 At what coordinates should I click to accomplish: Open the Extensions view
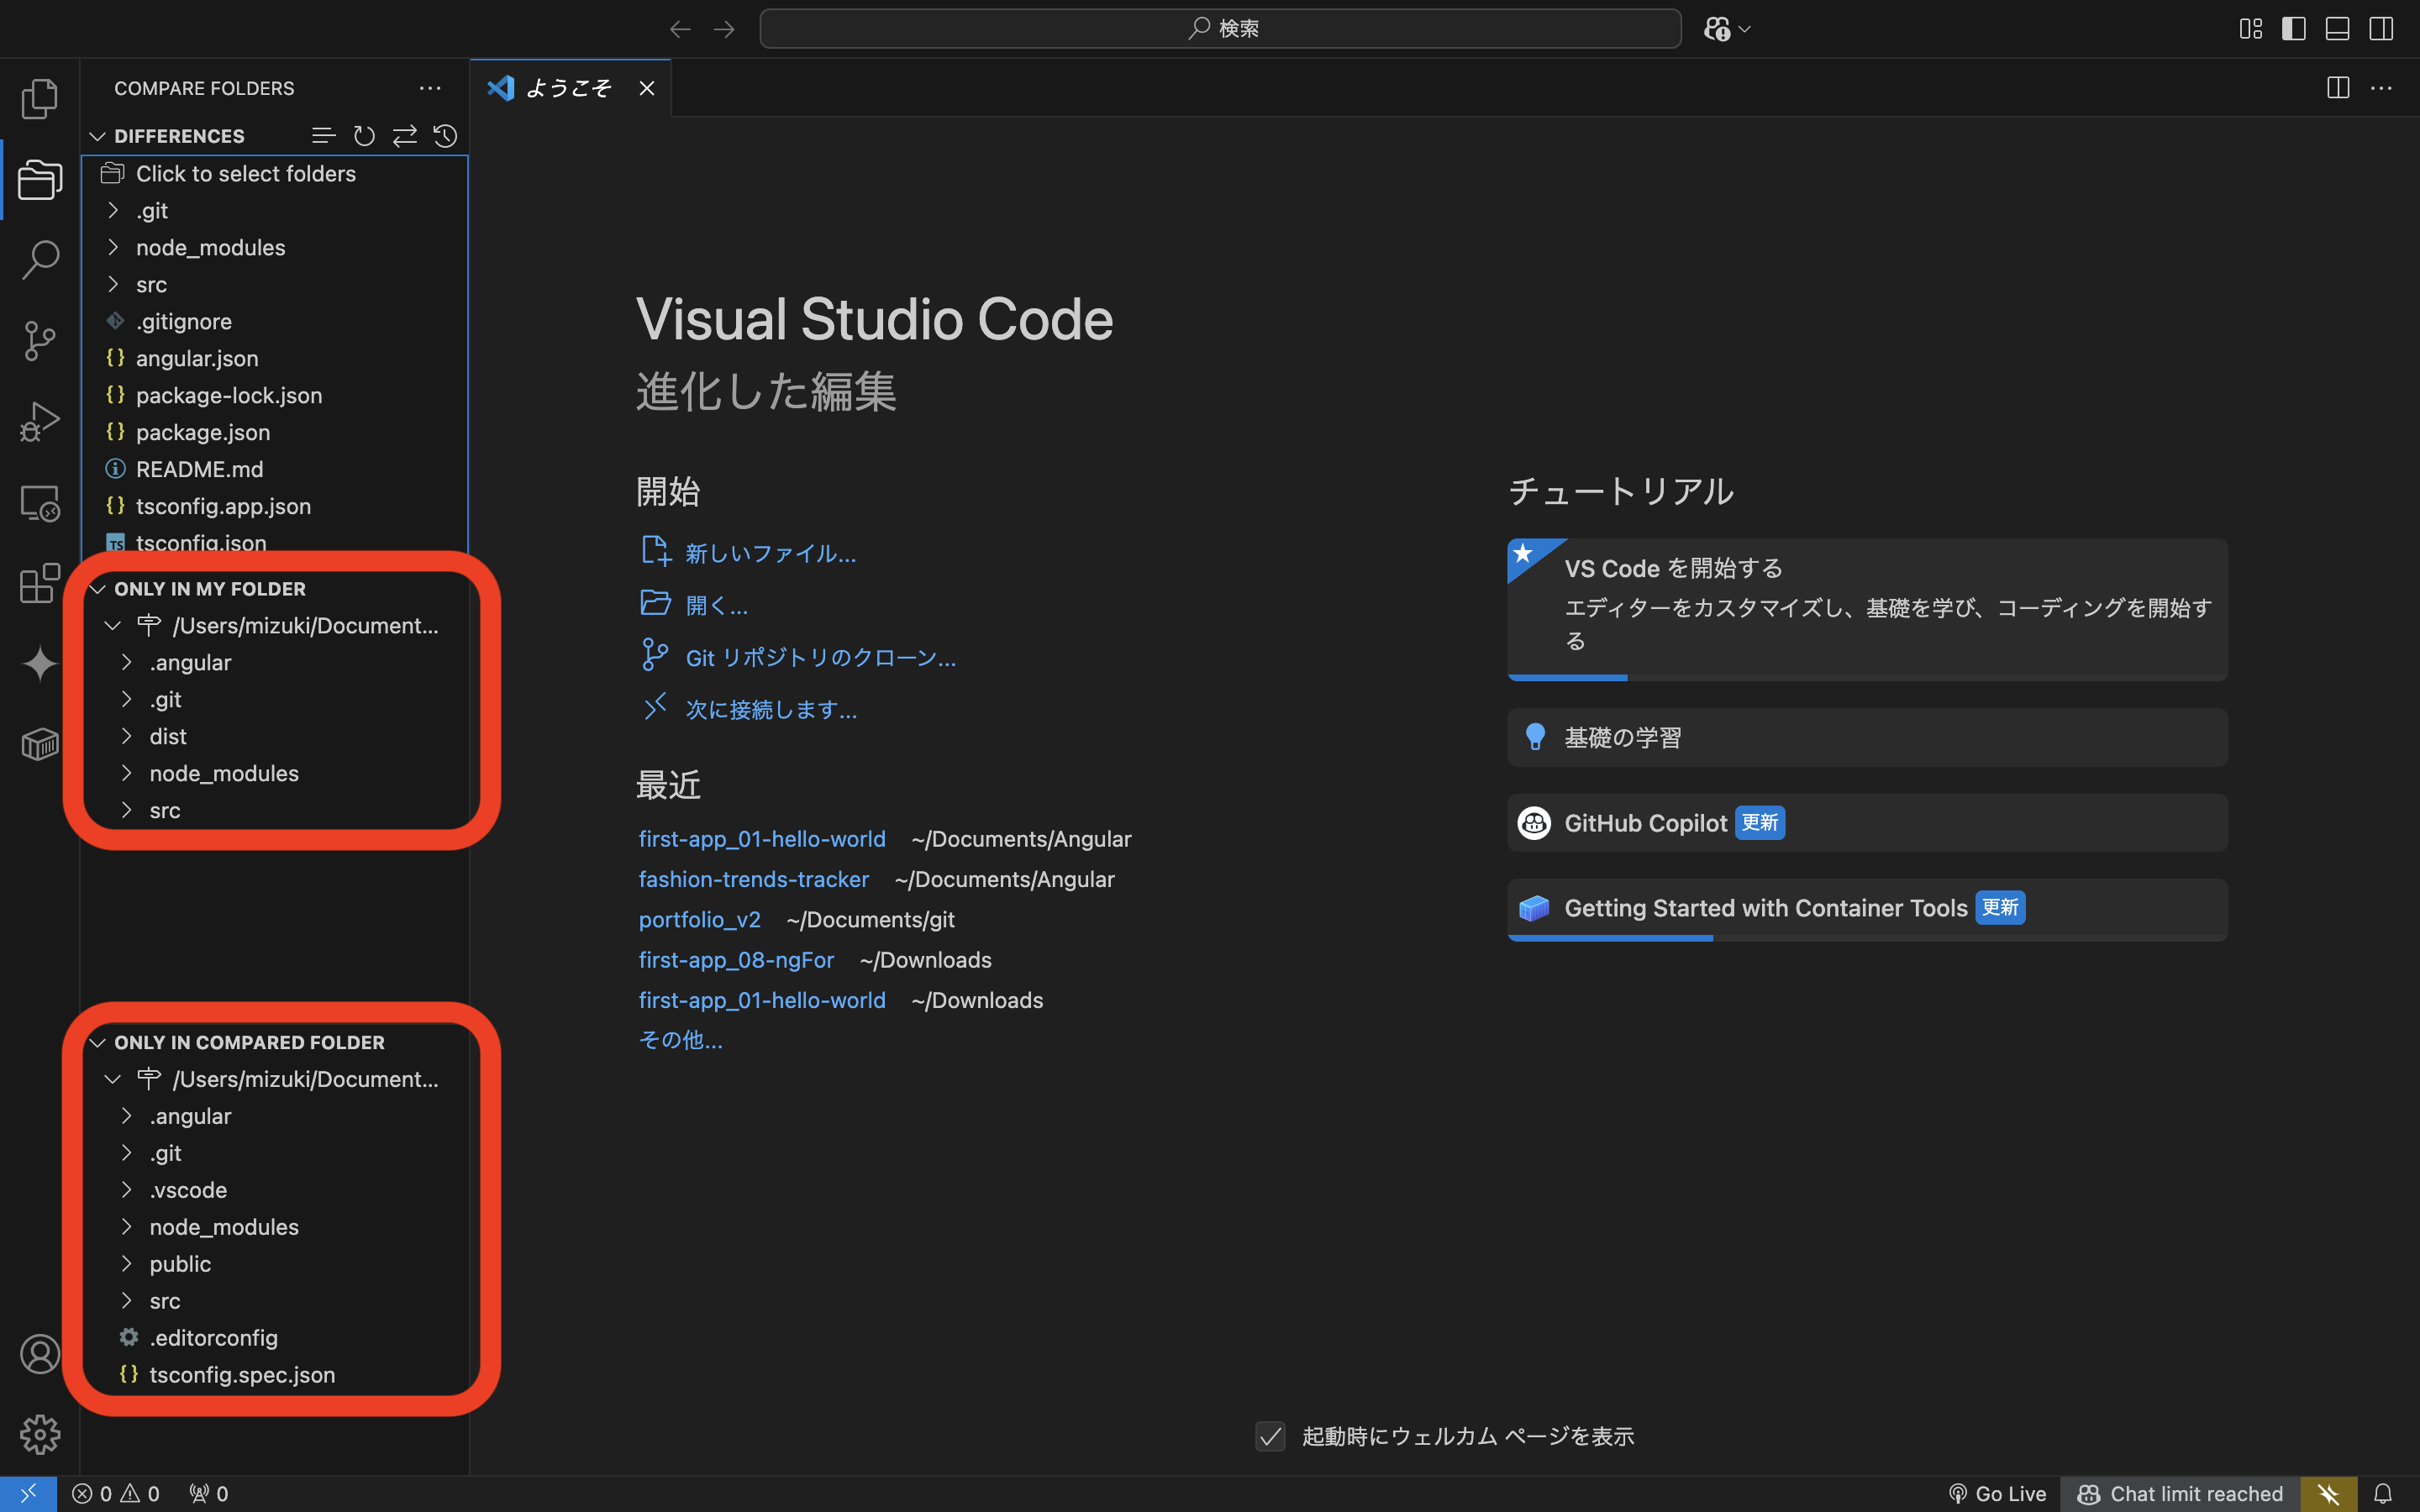click(39, 583)
